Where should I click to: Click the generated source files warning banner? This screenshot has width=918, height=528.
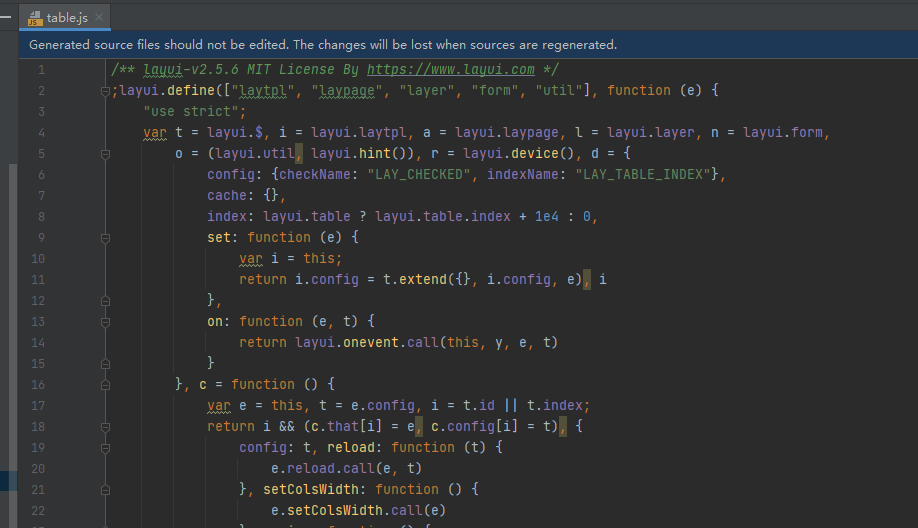pyautogui.click(x=468, y=44)
